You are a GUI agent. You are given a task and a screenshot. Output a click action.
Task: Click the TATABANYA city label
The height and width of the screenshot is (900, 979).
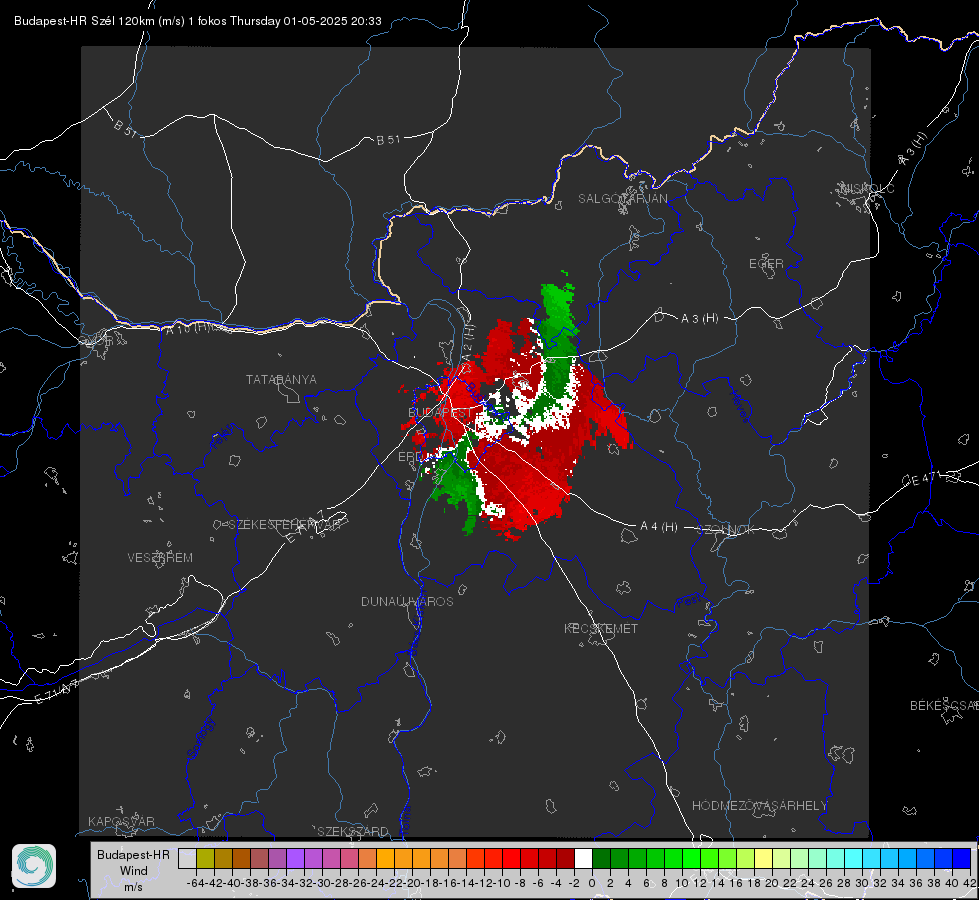pos(282,380)
